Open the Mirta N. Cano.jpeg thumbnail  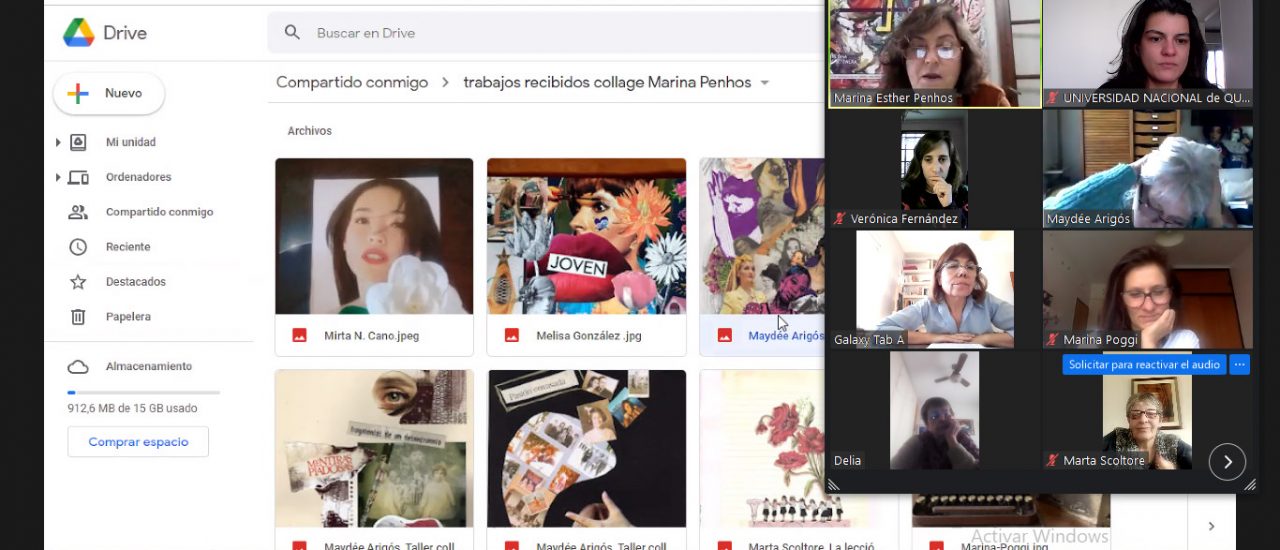[374, 237]
